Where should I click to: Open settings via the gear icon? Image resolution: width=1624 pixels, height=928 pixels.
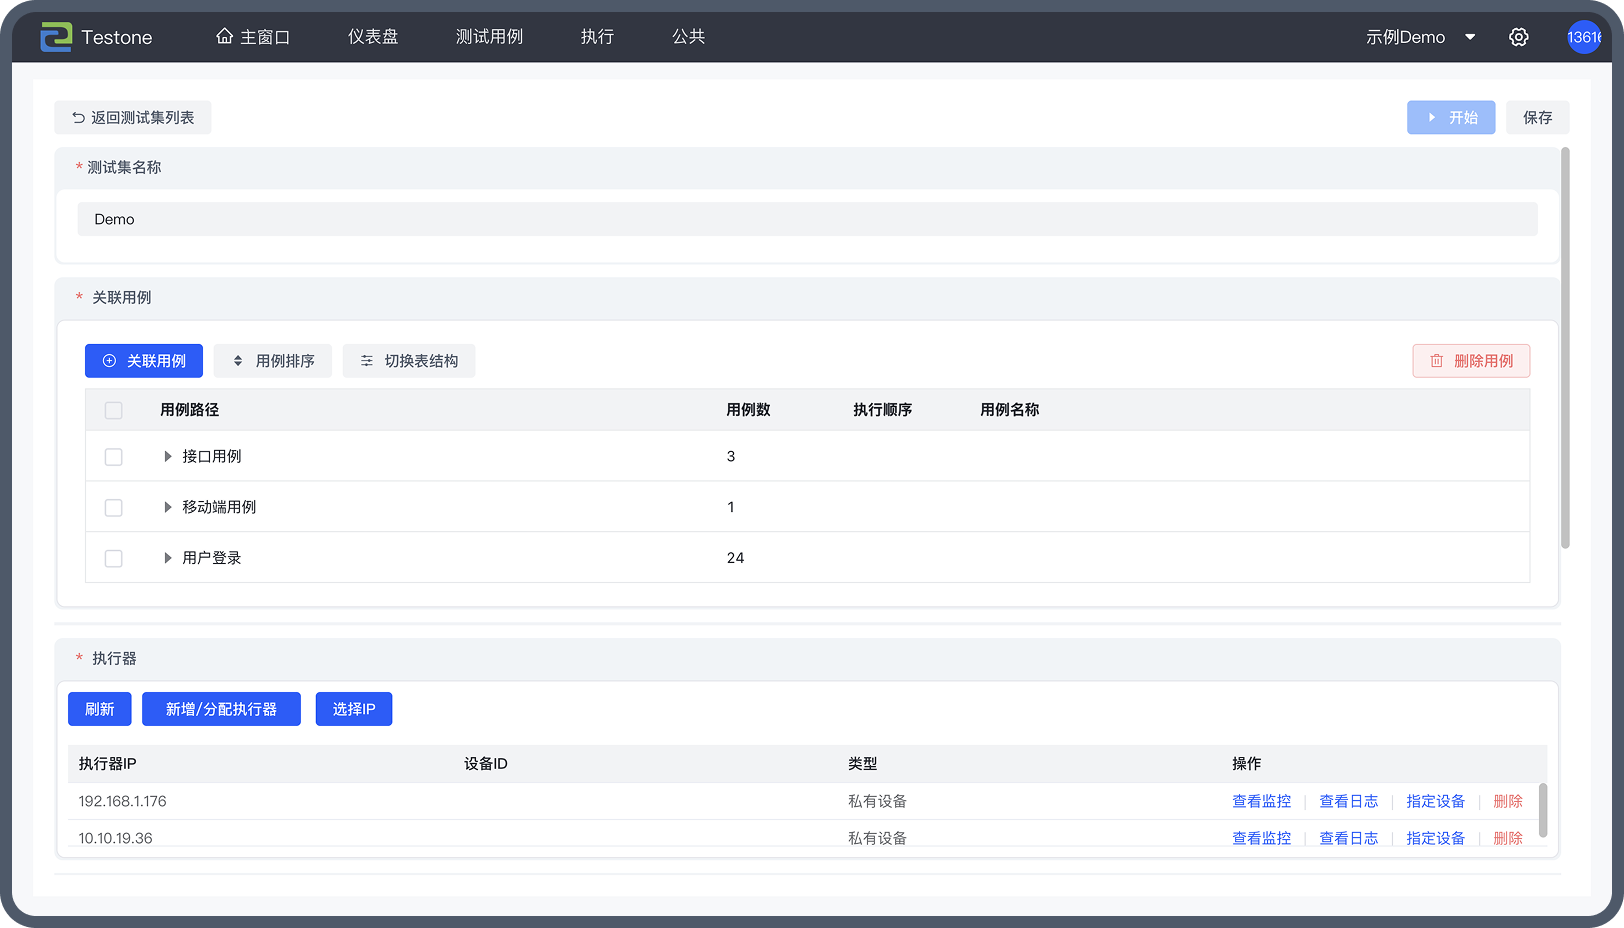(x=1518, y=37)
